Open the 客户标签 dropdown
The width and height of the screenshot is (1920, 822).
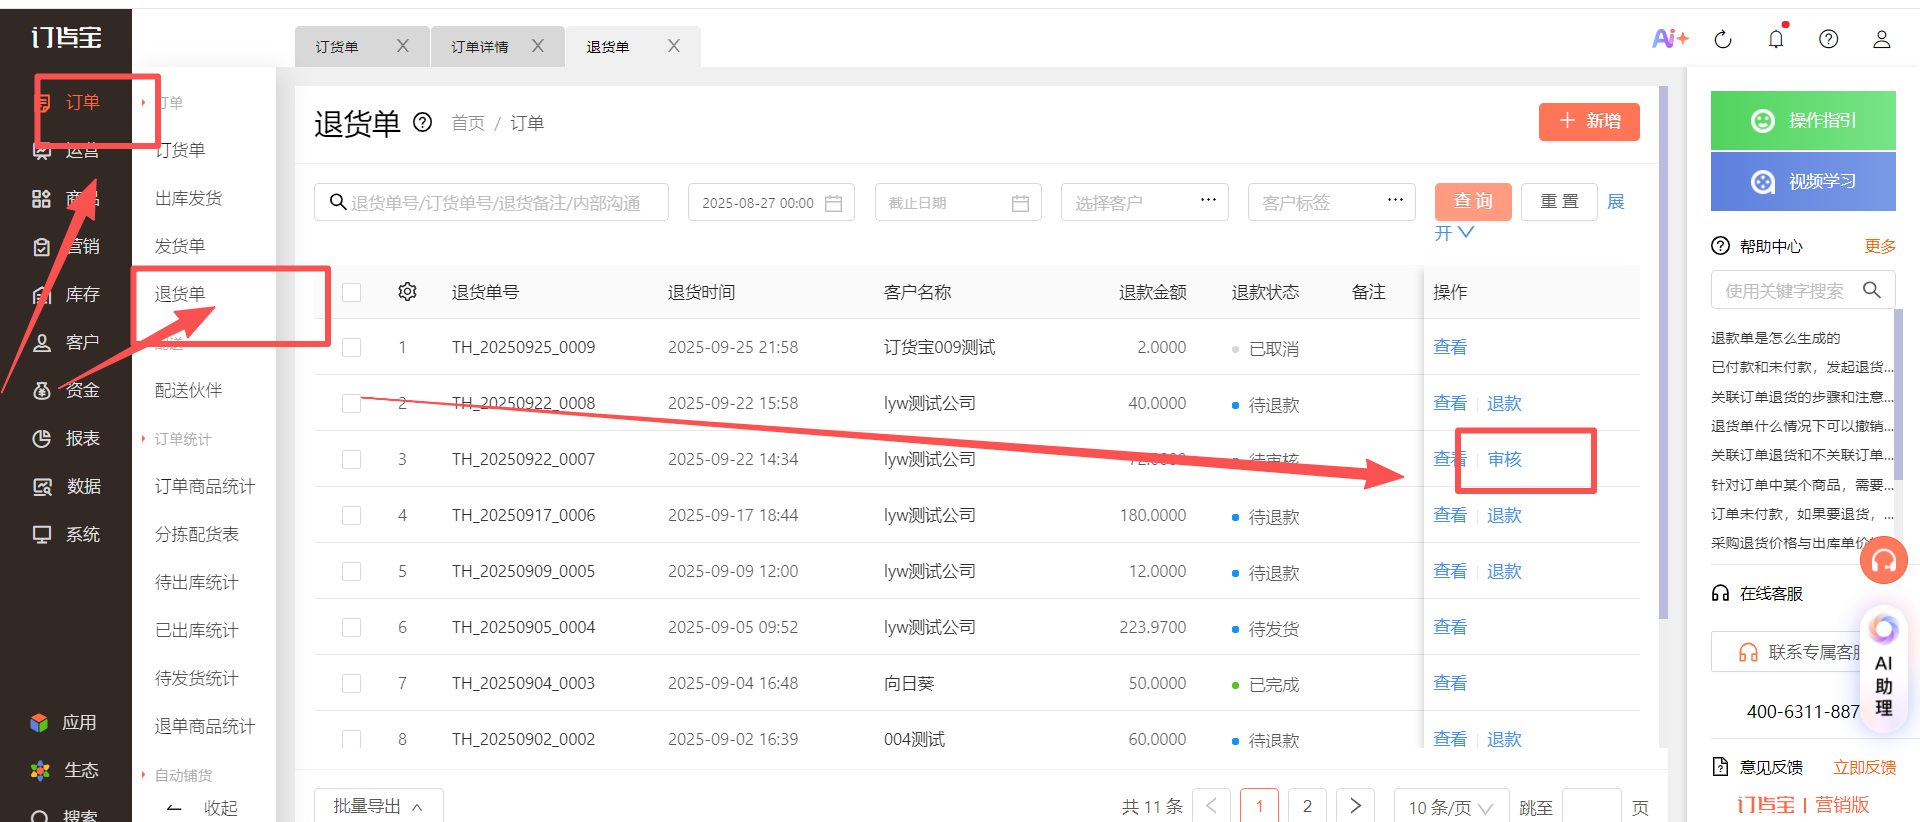pos(1332,202)
